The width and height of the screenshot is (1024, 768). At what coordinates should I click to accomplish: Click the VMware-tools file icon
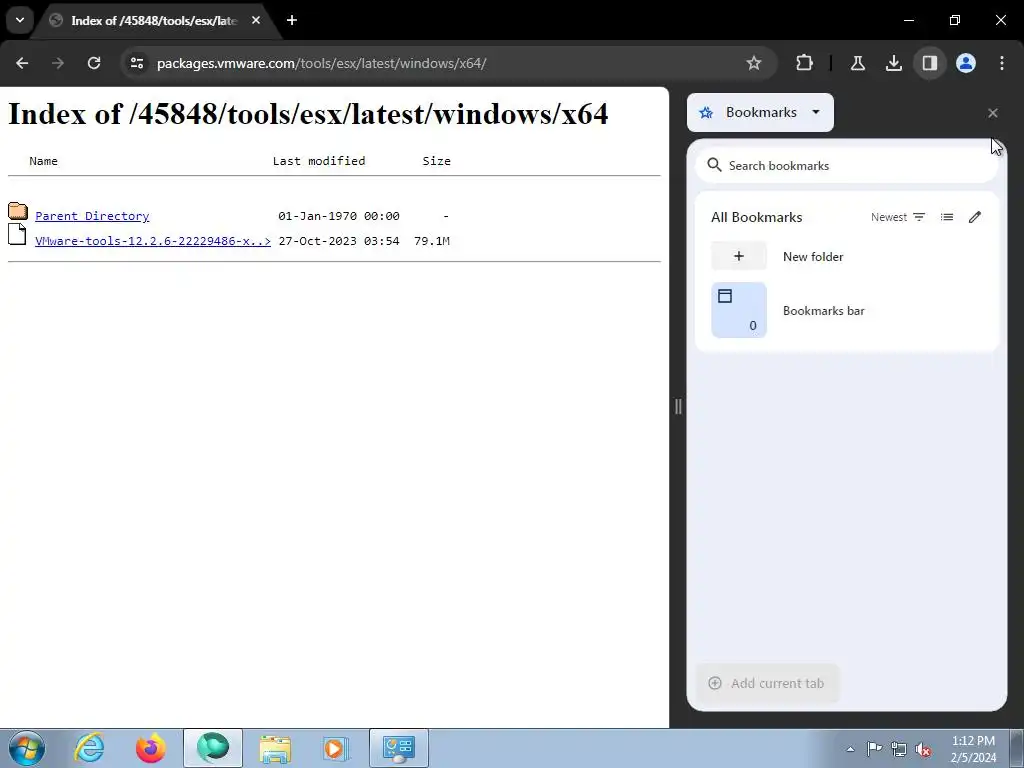[x=17, y=234]
